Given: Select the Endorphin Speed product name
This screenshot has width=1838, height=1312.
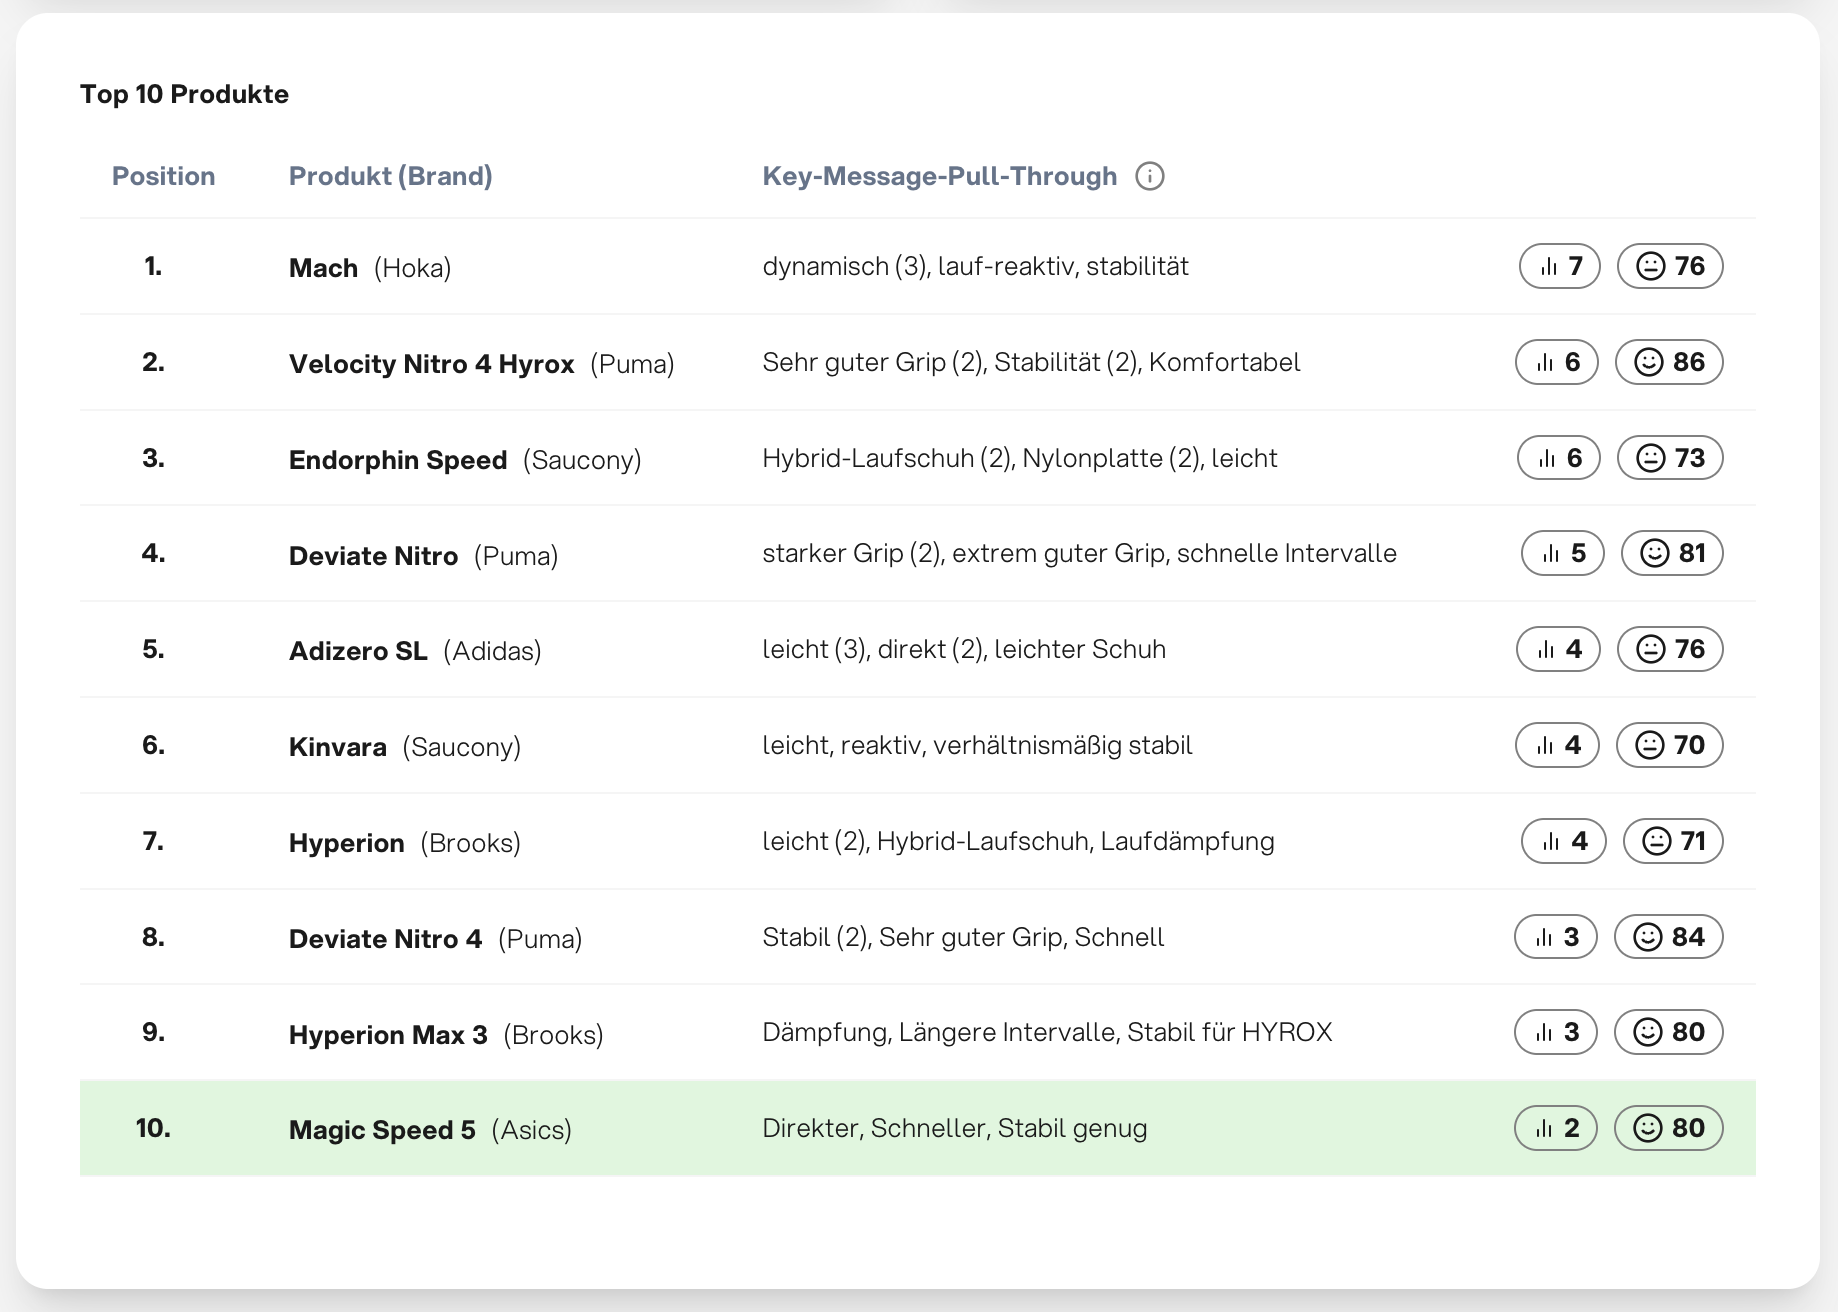Looking at the screenshot, I should coord(398,460).
